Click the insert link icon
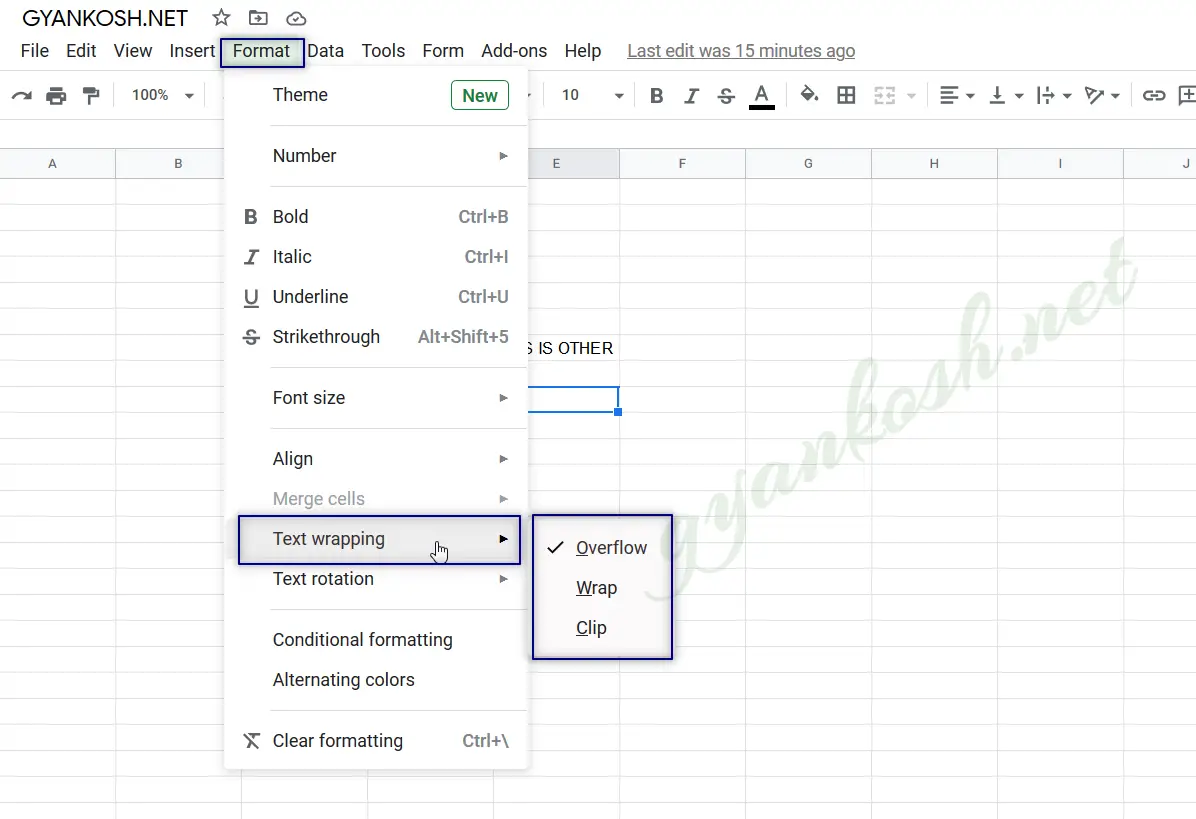1196x819 pixels. tap(1153, 95)
